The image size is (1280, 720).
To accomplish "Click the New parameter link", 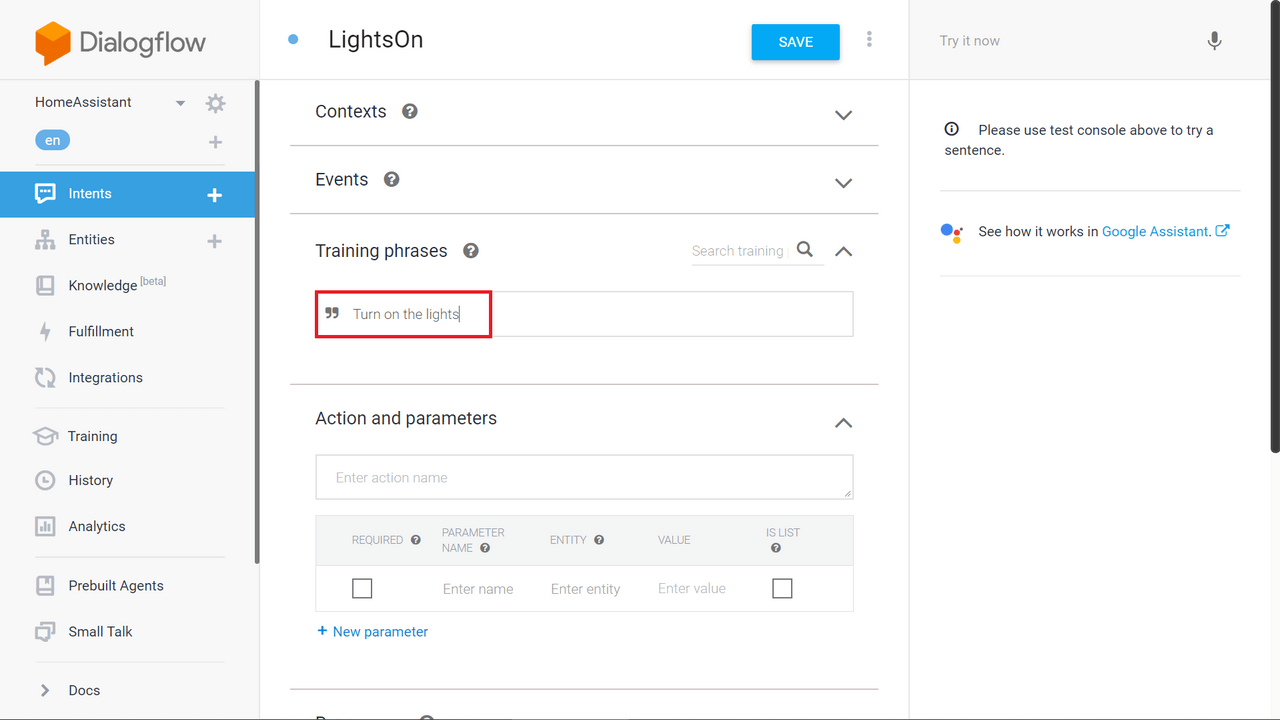I will [372, 632].
